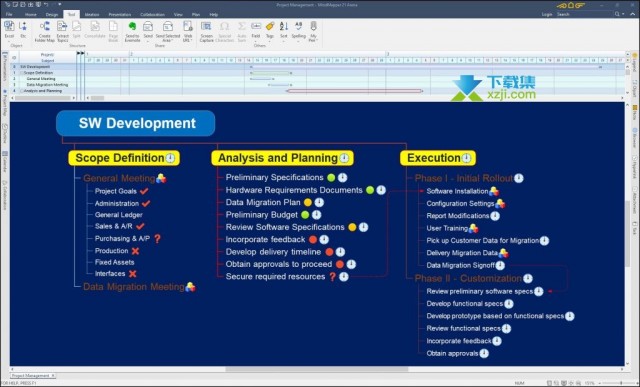Click the Login link in title area
Screen dimensions: 640x387
click(x=547, y=14)
